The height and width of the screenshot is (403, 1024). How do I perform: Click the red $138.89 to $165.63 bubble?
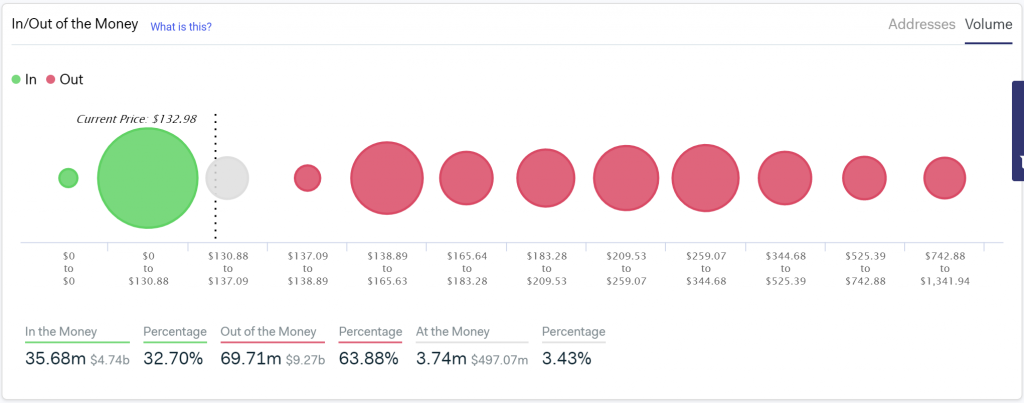pyautogui.click(x=386, y=178)
